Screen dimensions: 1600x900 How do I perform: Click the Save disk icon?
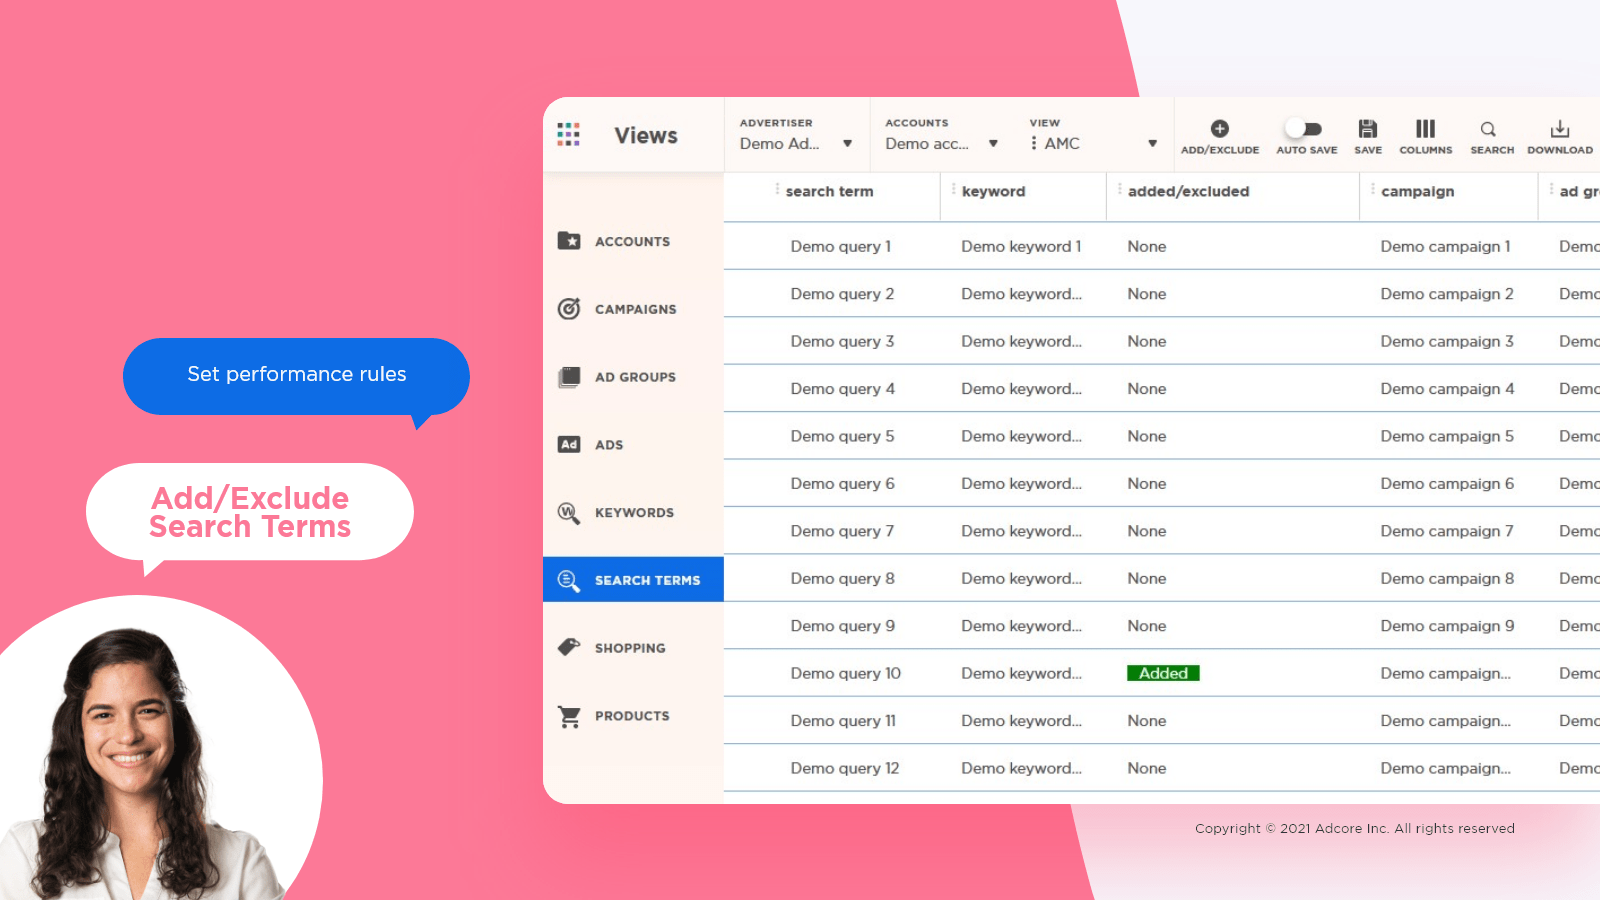coord(1367,129)
